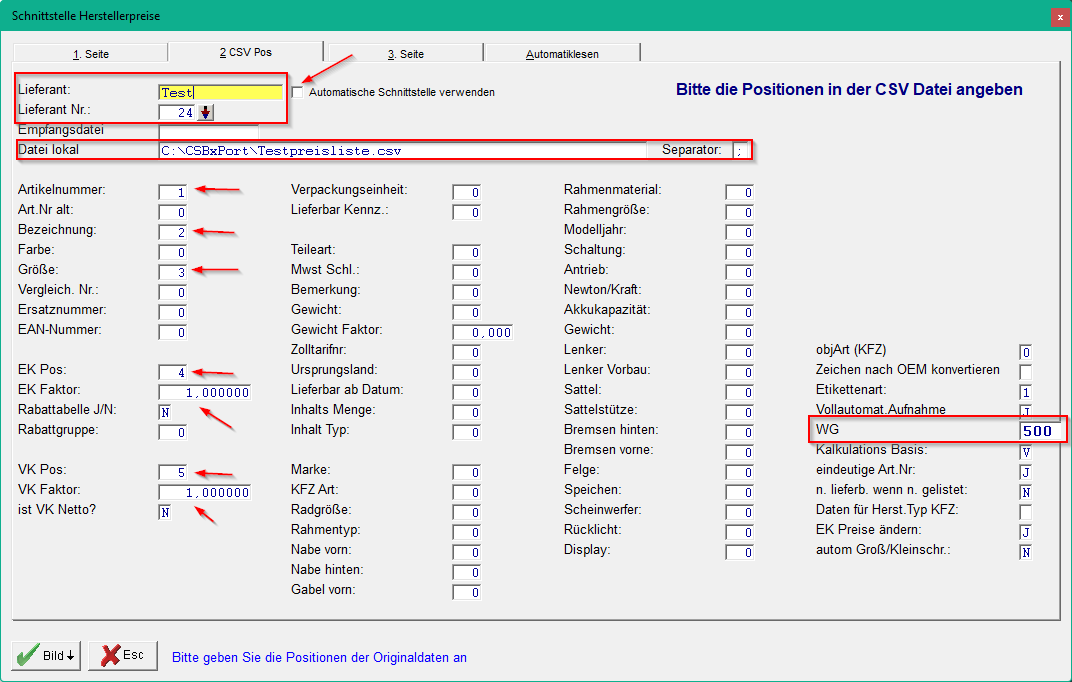Select the 2 CSV Pos tab
Screen dimensions: 1072x682
pos(245,52)
